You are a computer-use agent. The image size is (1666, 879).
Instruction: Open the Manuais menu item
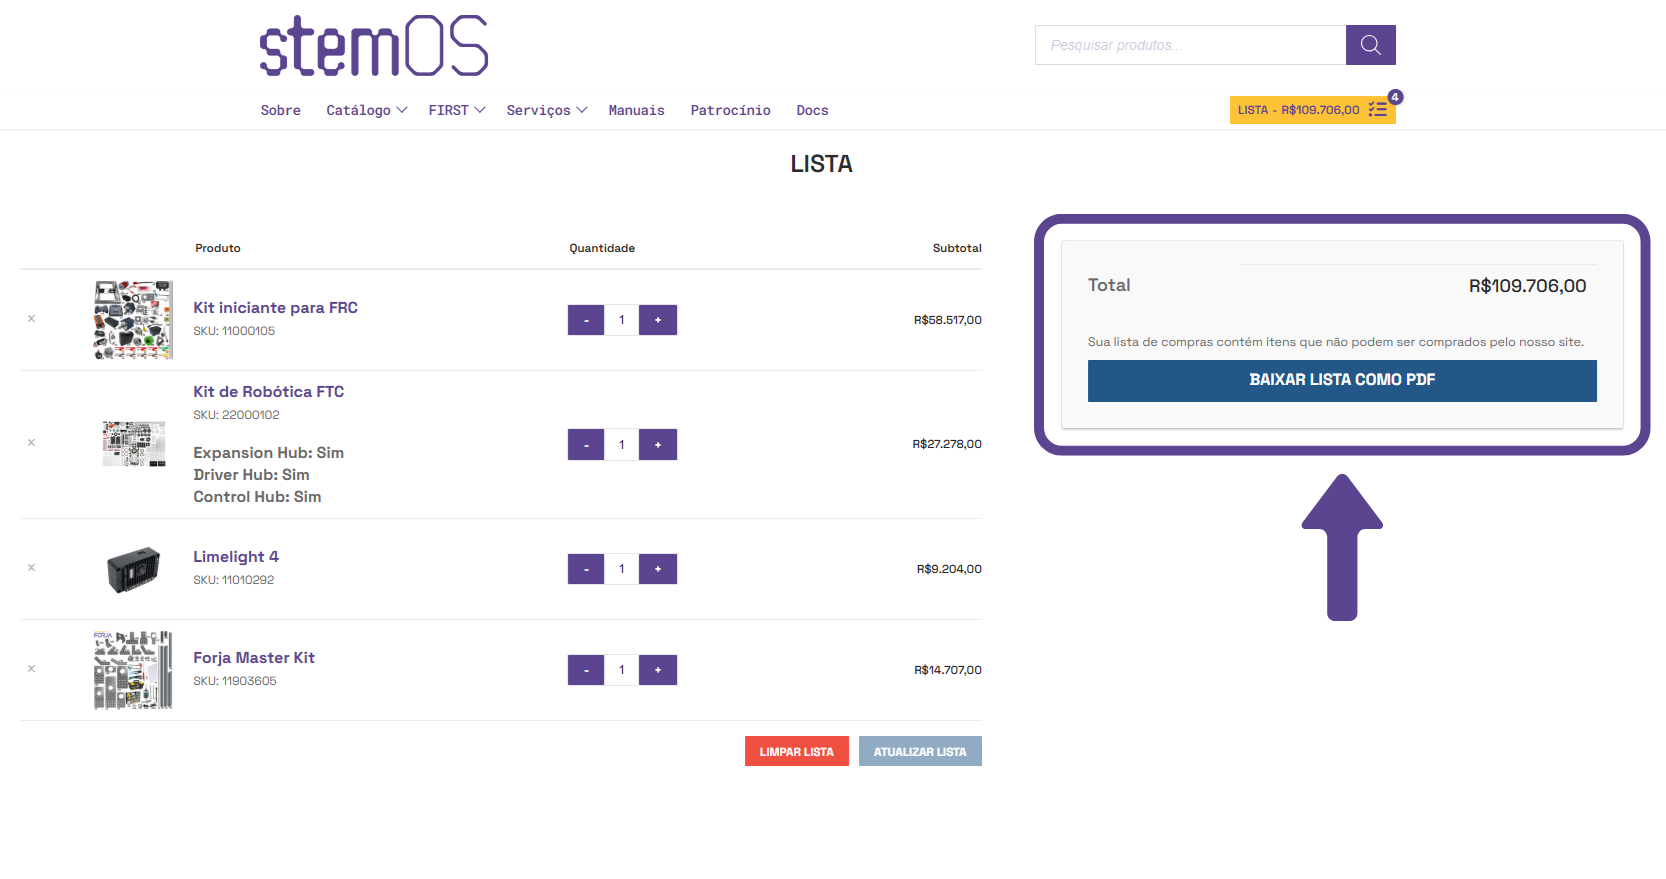[636, 110]
